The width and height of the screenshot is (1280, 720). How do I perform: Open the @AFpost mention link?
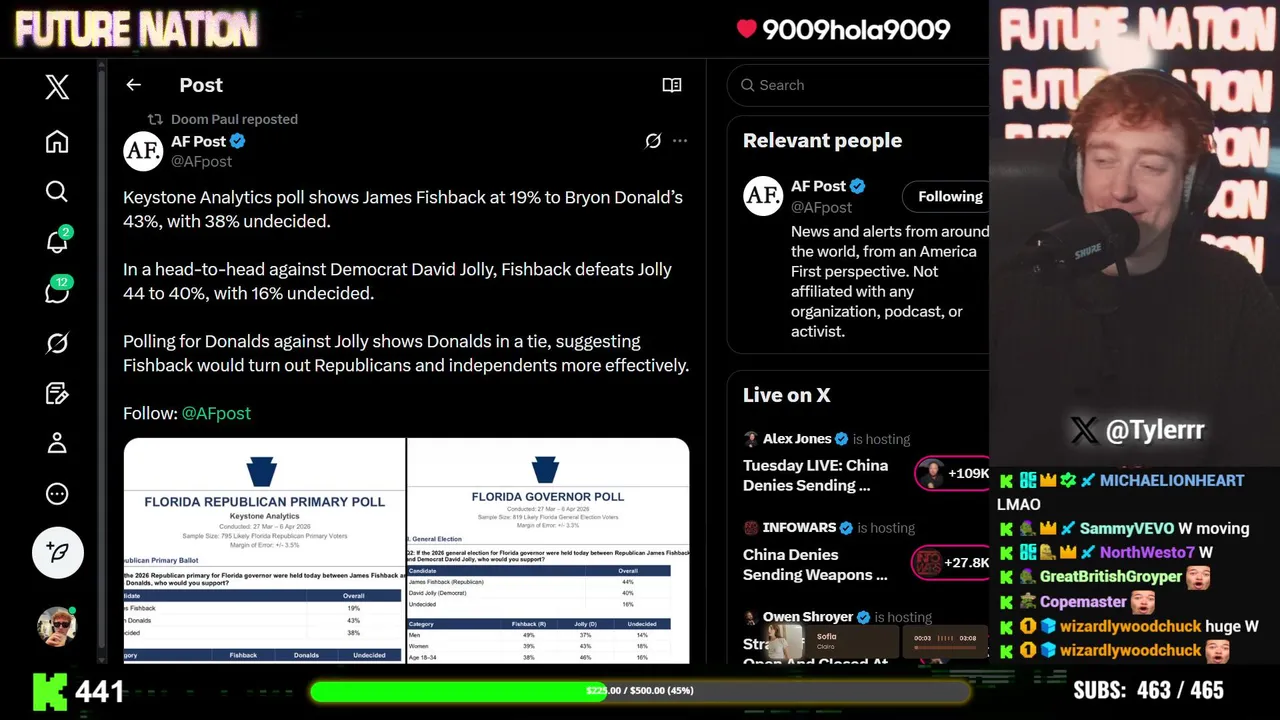pyautogui.click(x=216, y=413)
